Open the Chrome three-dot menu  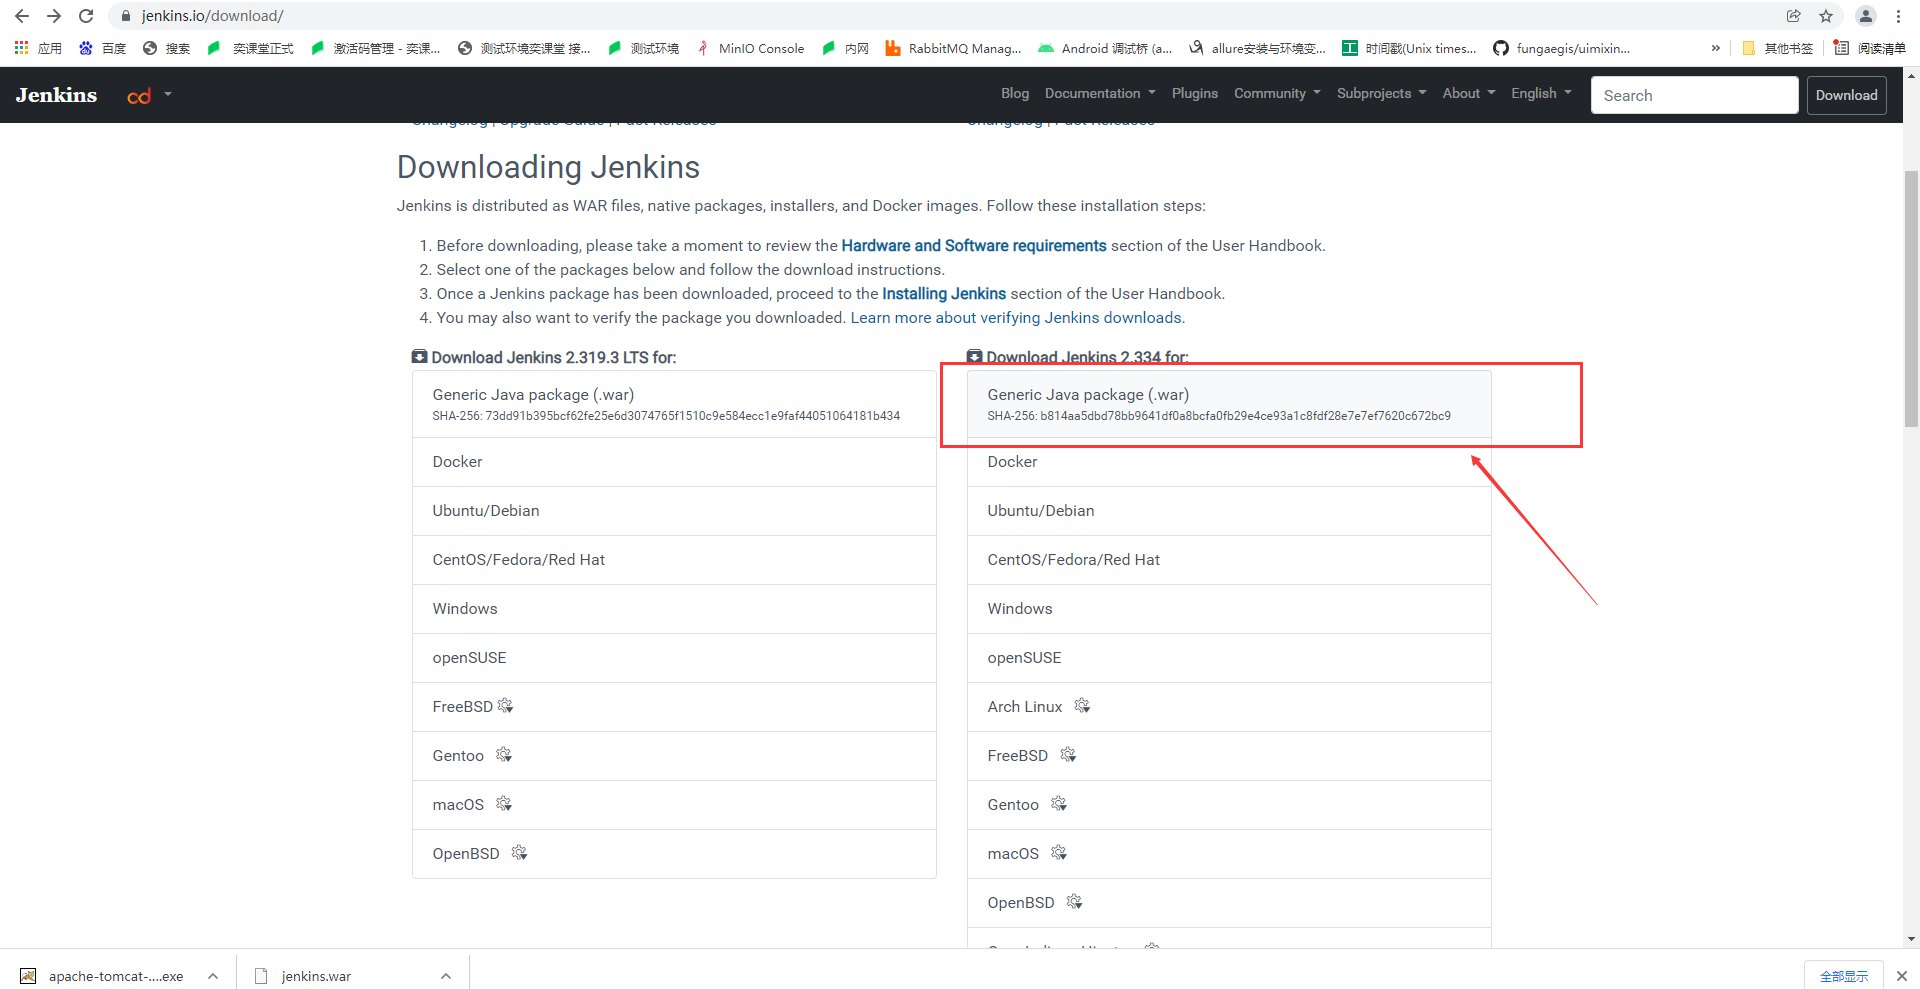(x=1898, y=16)
